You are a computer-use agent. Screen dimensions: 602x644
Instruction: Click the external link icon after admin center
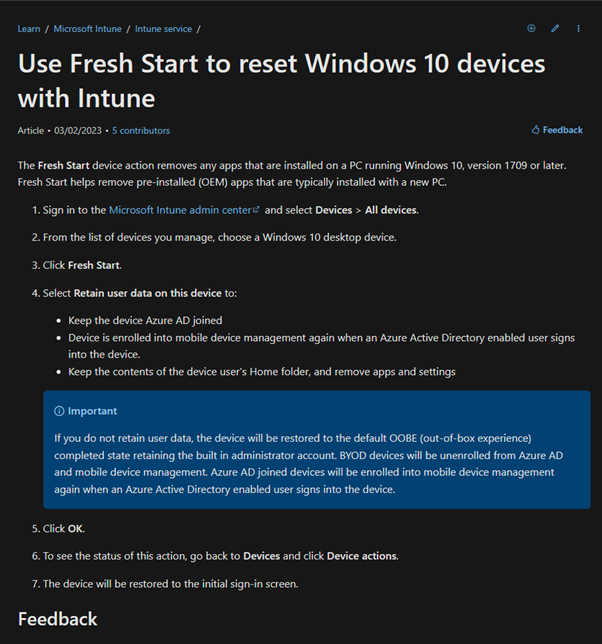256,209
